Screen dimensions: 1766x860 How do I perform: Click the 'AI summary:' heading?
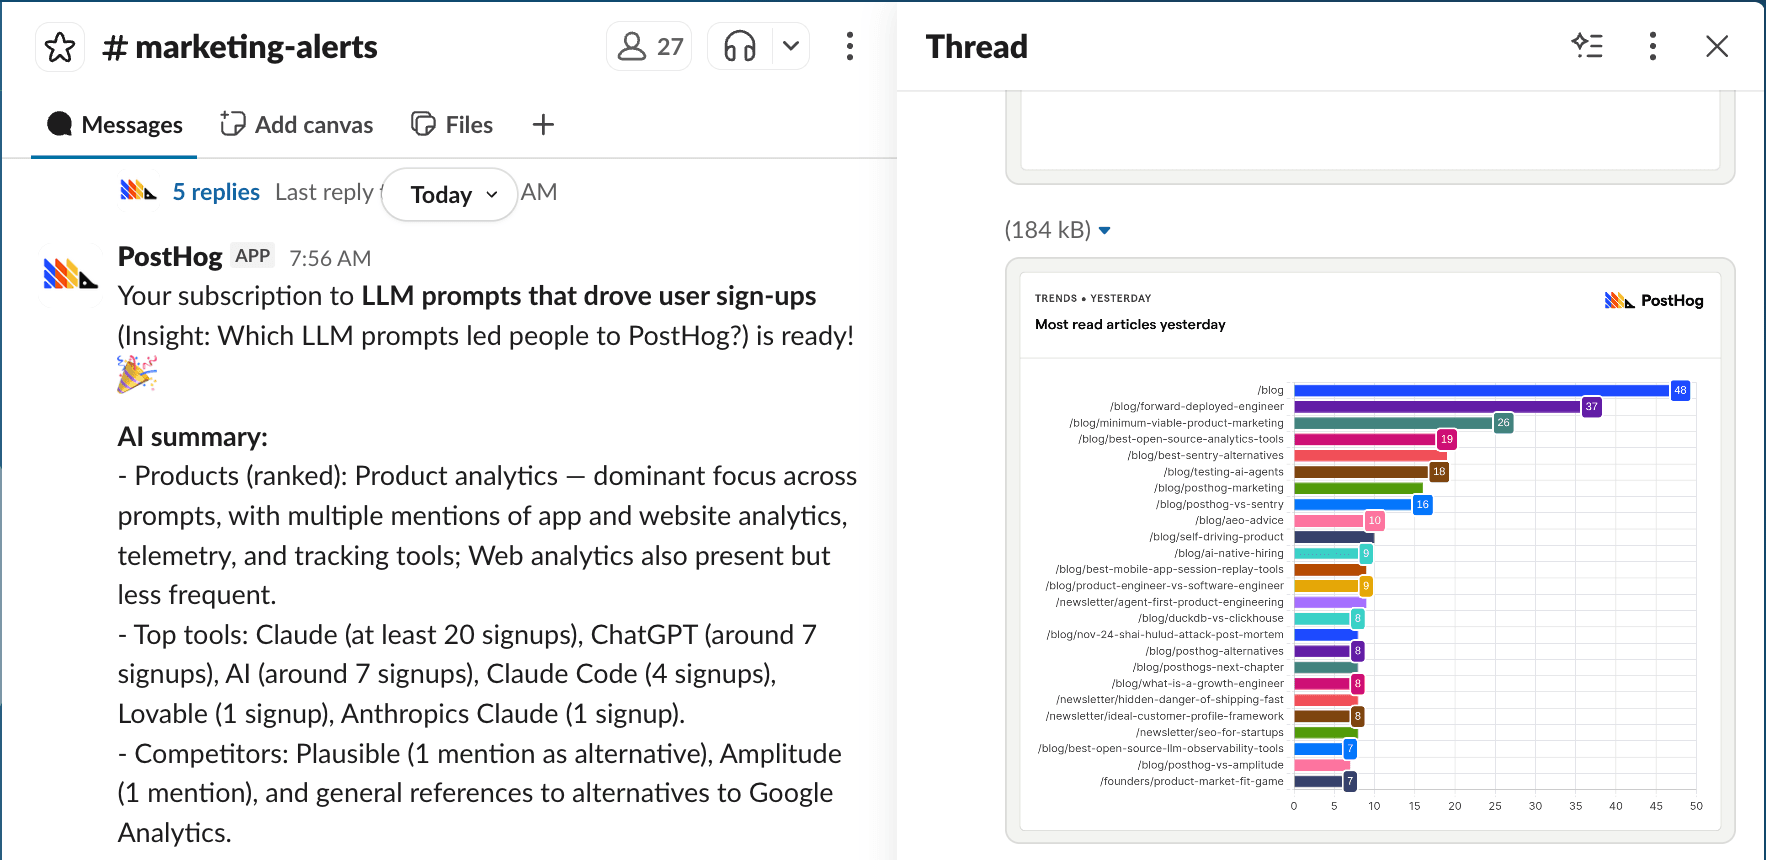193,437
